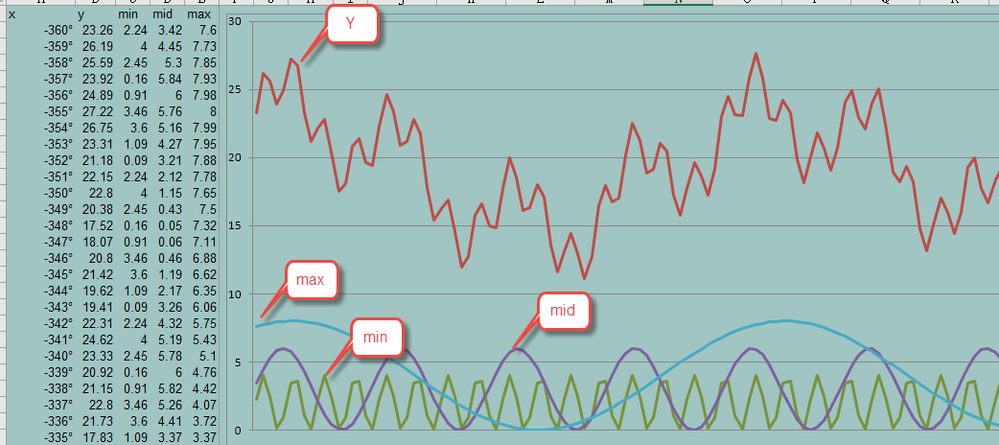Click the y-axis label 0
Screen dimensions: 999x445
[238, 430]
